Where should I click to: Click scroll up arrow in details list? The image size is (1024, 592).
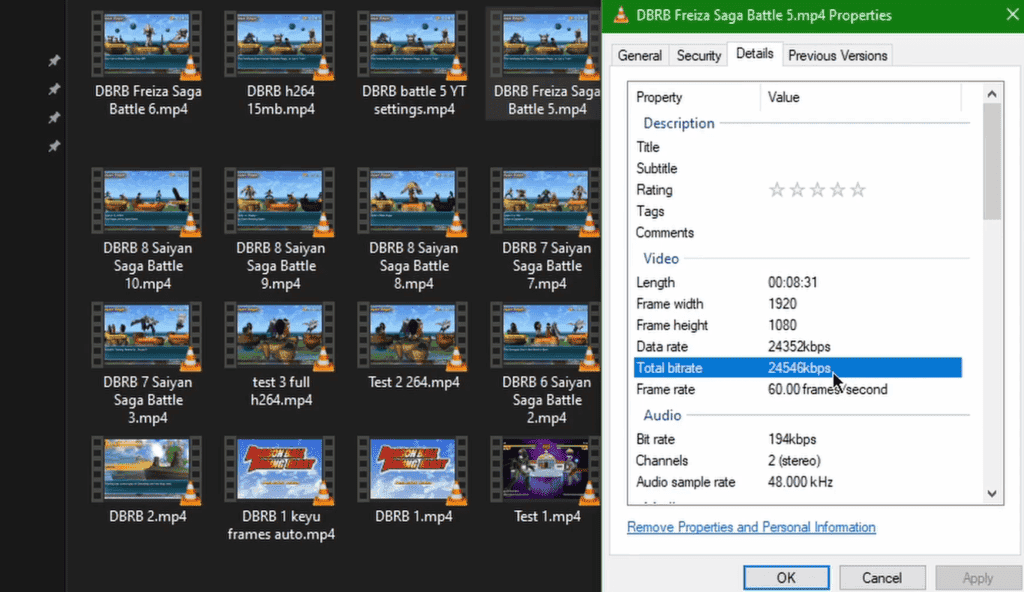click(992, 94)
